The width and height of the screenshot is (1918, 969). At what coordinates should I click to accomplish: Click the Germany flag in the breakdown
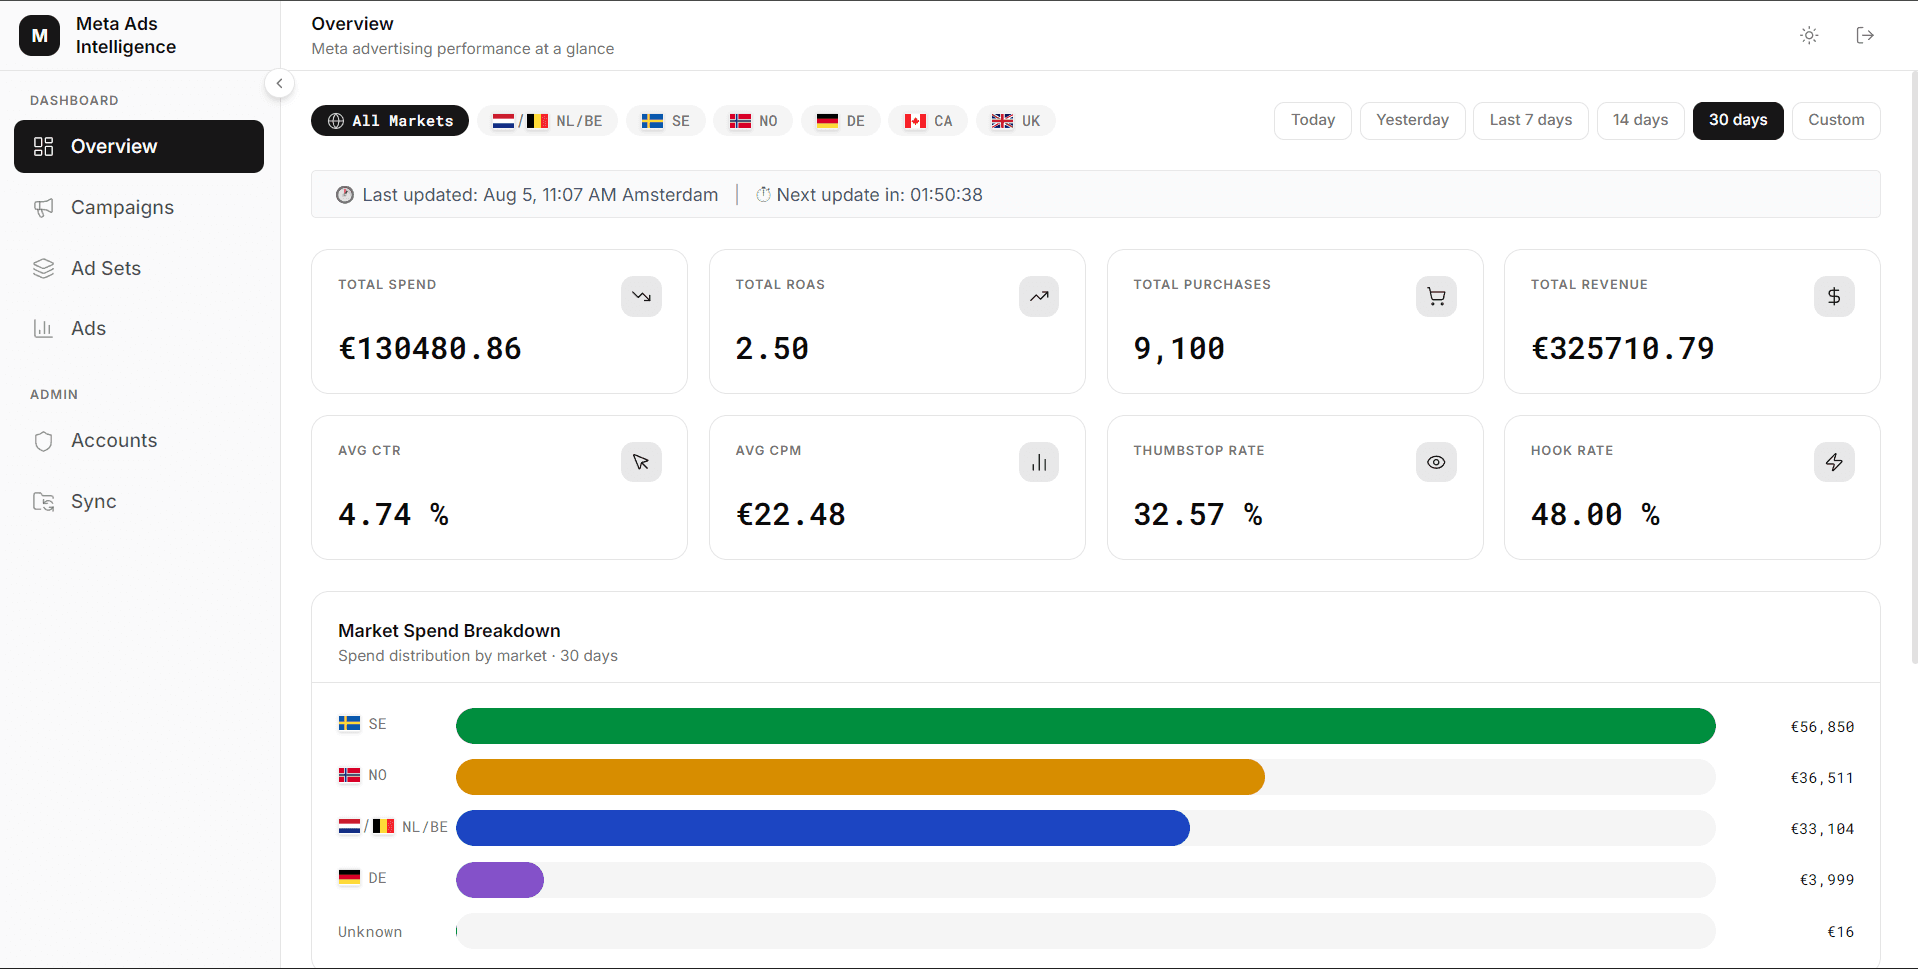(x=349, y=877)
